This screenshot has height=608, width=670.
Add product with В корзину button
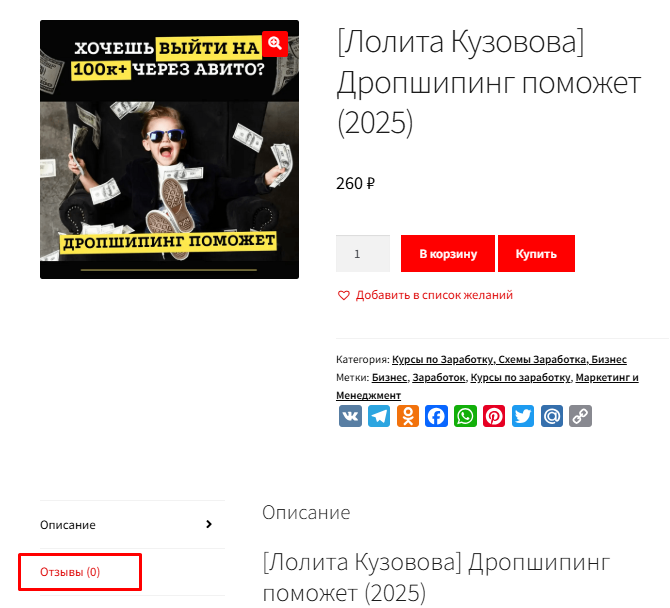click(448, 253)
